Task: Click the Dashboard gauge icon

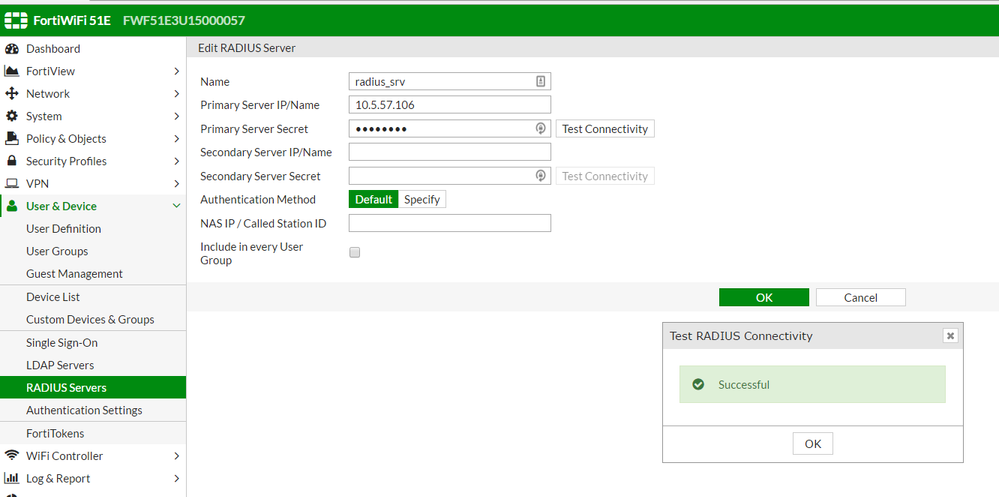Action: [11, 49]
